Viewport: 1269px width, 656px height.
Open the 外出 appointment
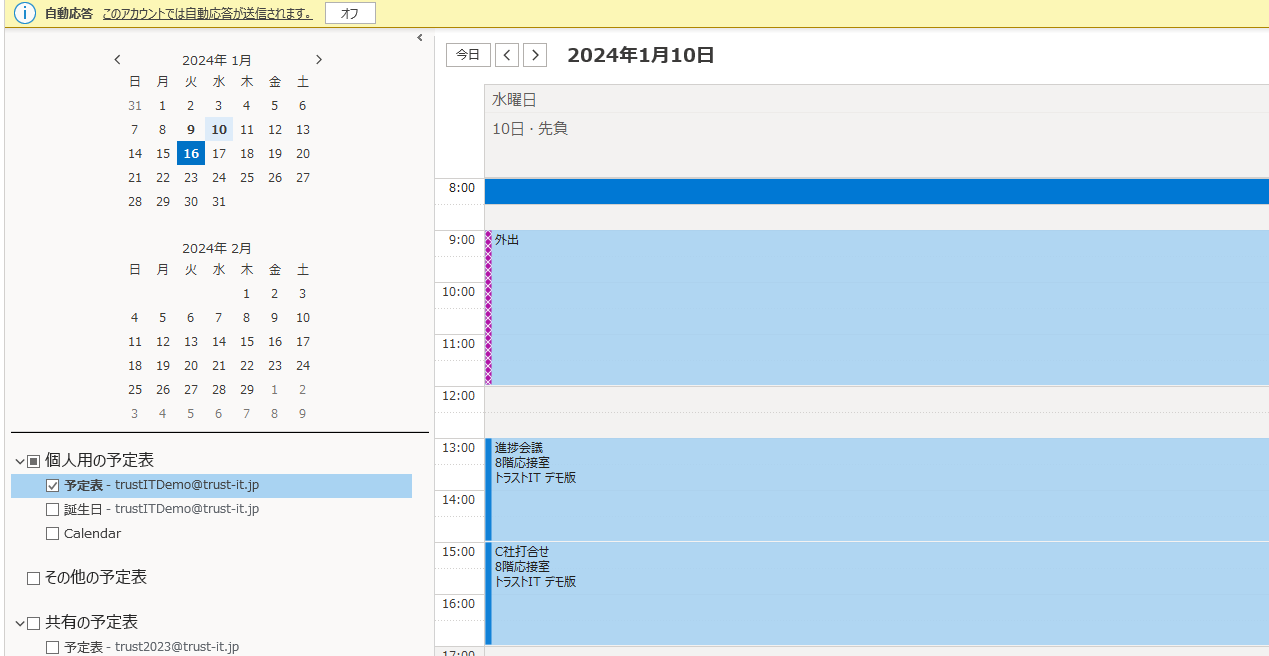click(800, 300)
